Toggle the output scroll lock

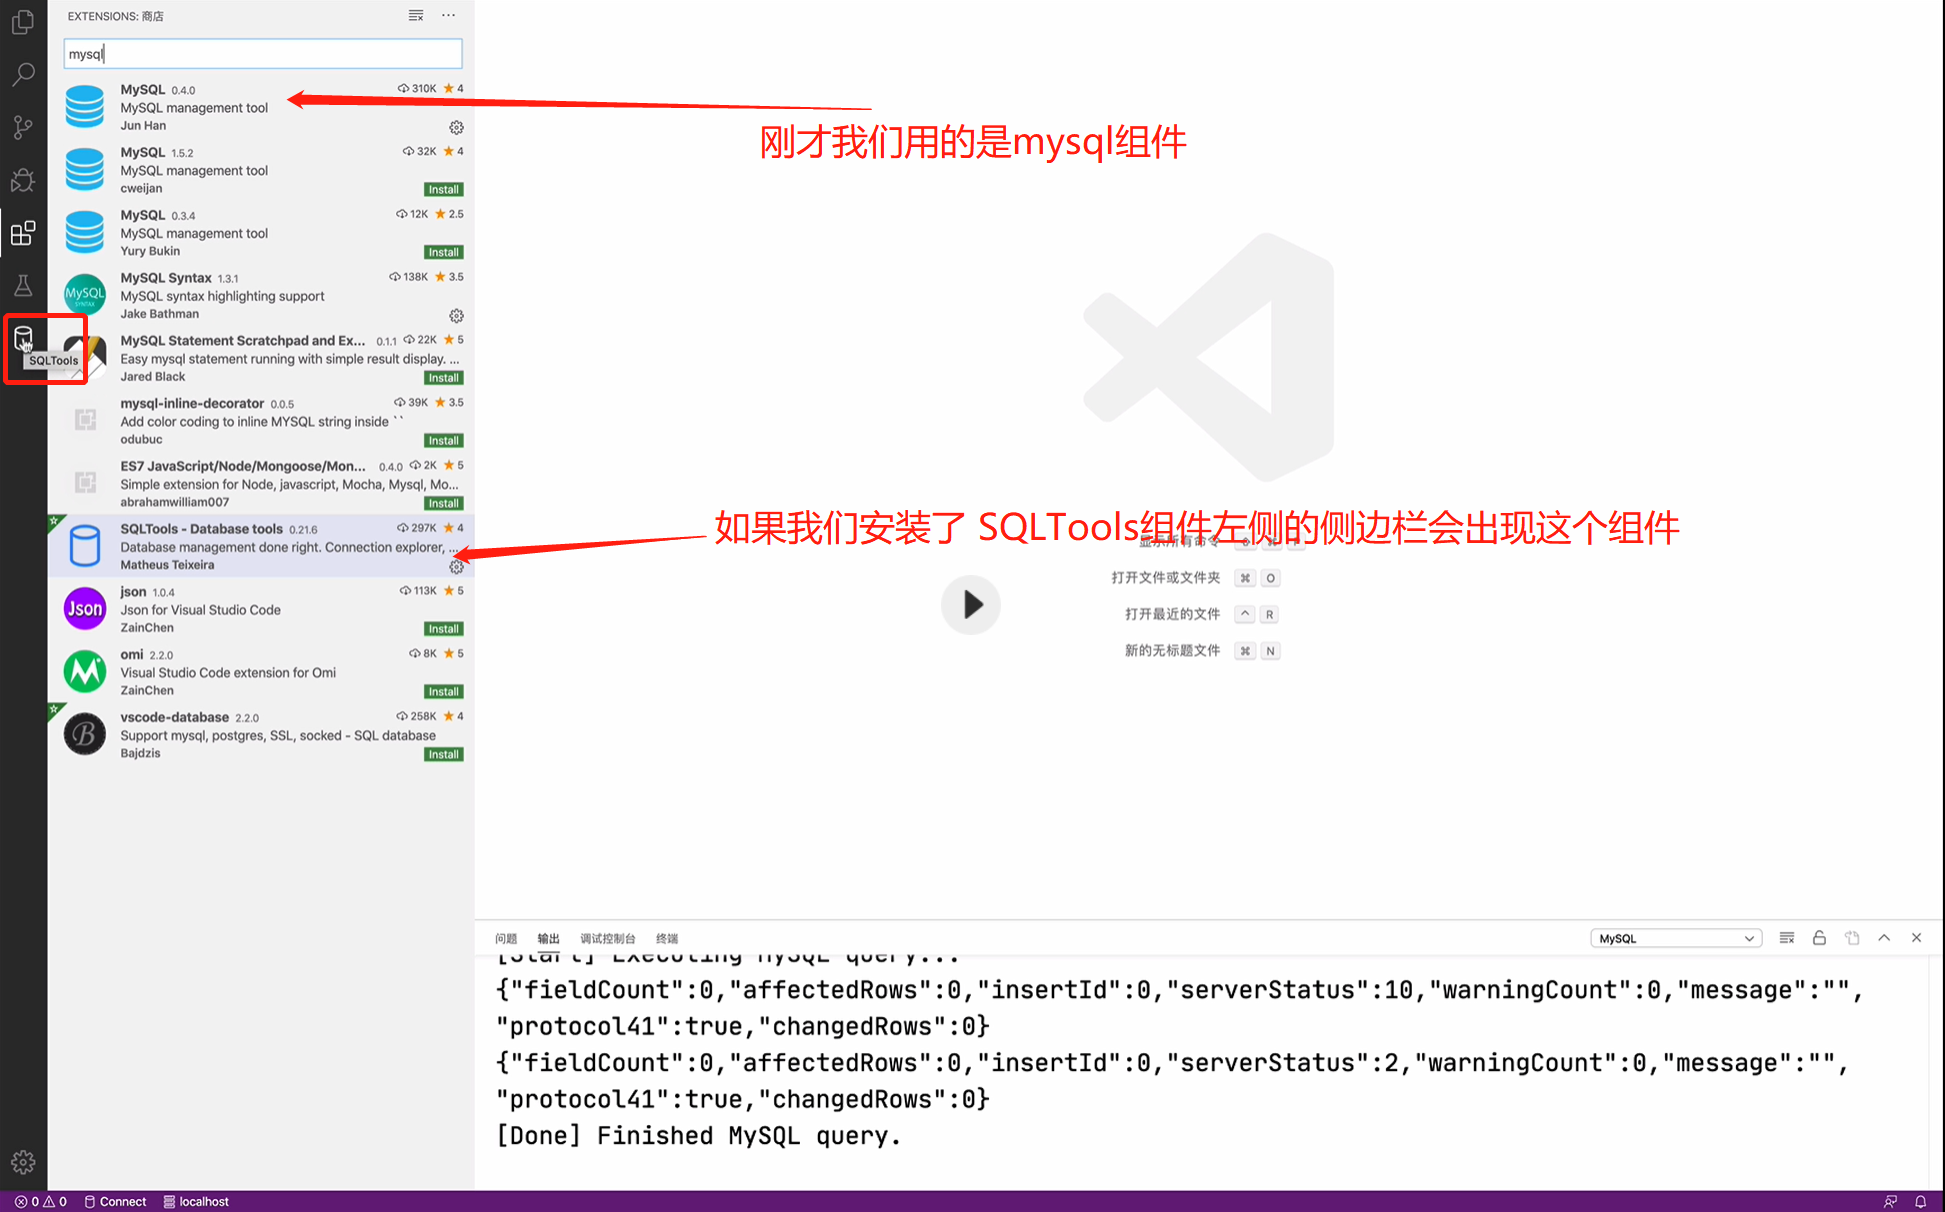tap(1819, 938)
